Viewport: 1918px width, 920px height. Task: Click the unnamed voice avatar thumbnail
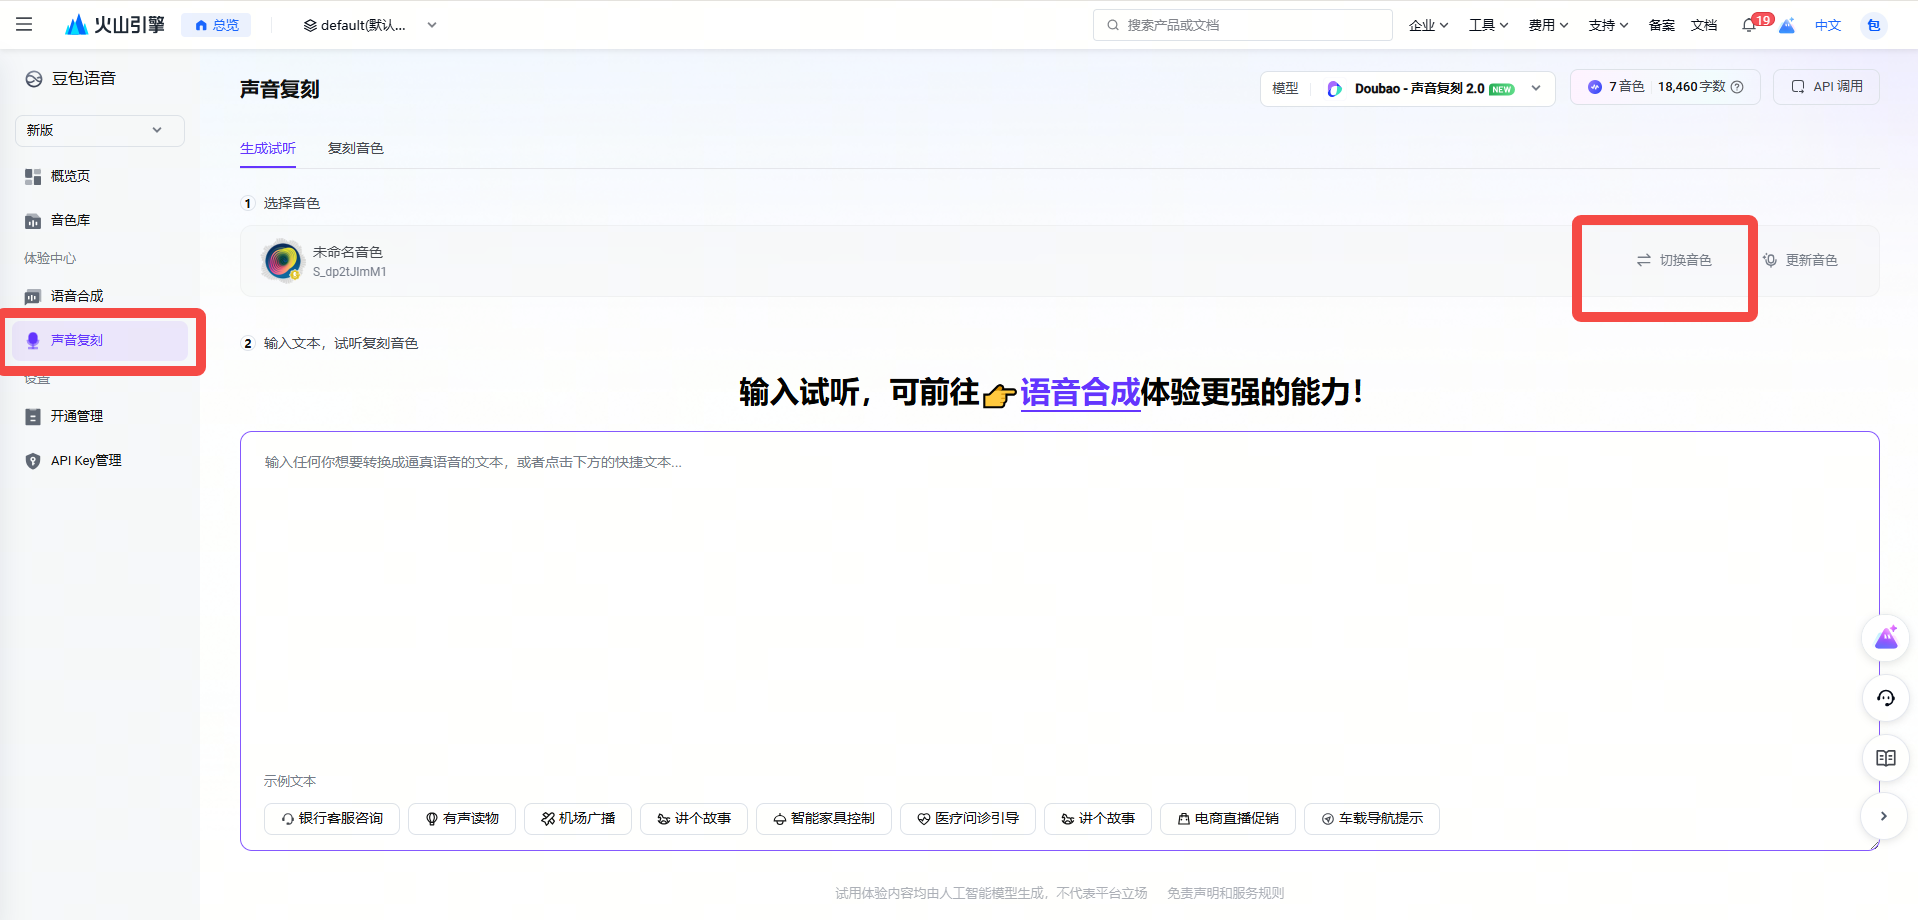click(283, 261)
